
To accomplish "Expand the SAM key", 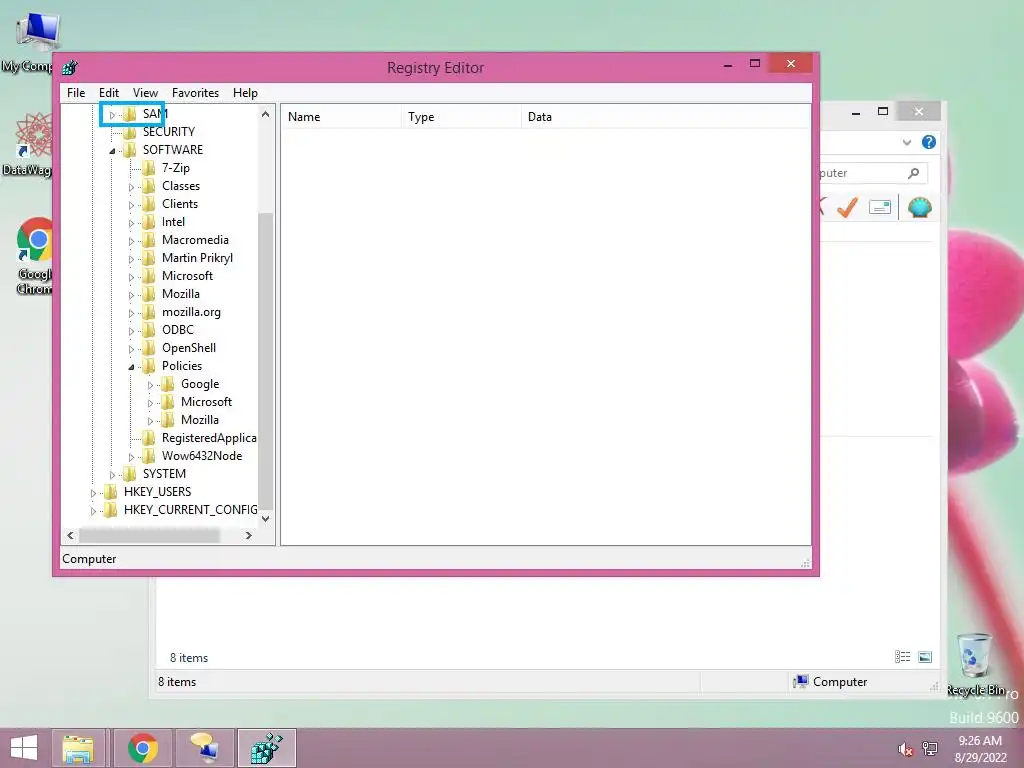I will click(x=112, y=115).
